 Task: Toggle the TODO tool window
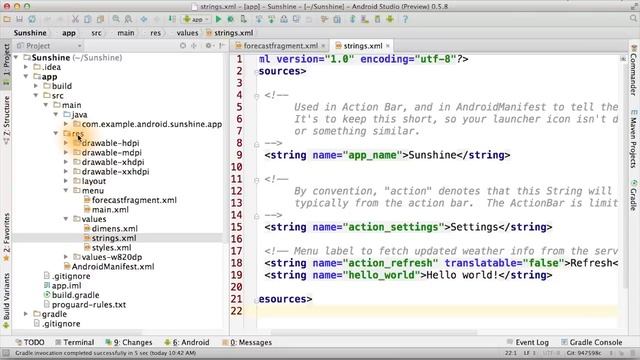(30, 342)
